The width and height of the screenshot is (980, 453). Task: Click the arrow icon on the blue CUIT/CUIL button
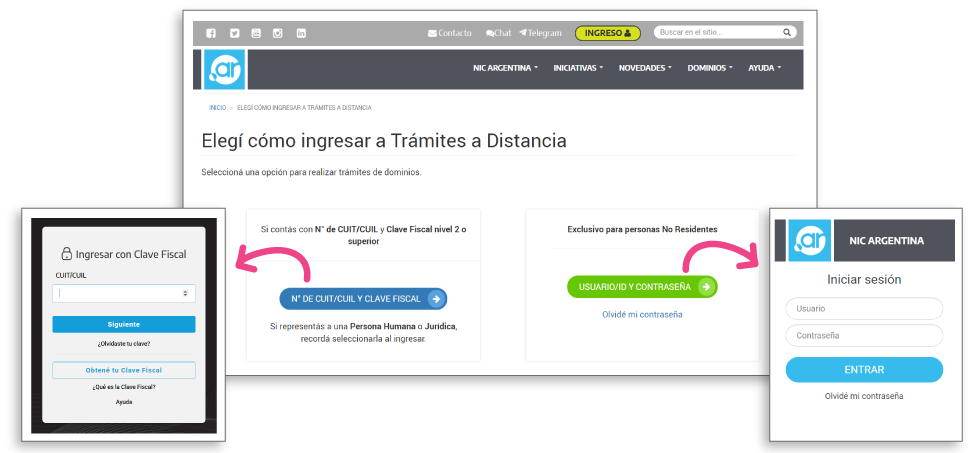(436, 299)
